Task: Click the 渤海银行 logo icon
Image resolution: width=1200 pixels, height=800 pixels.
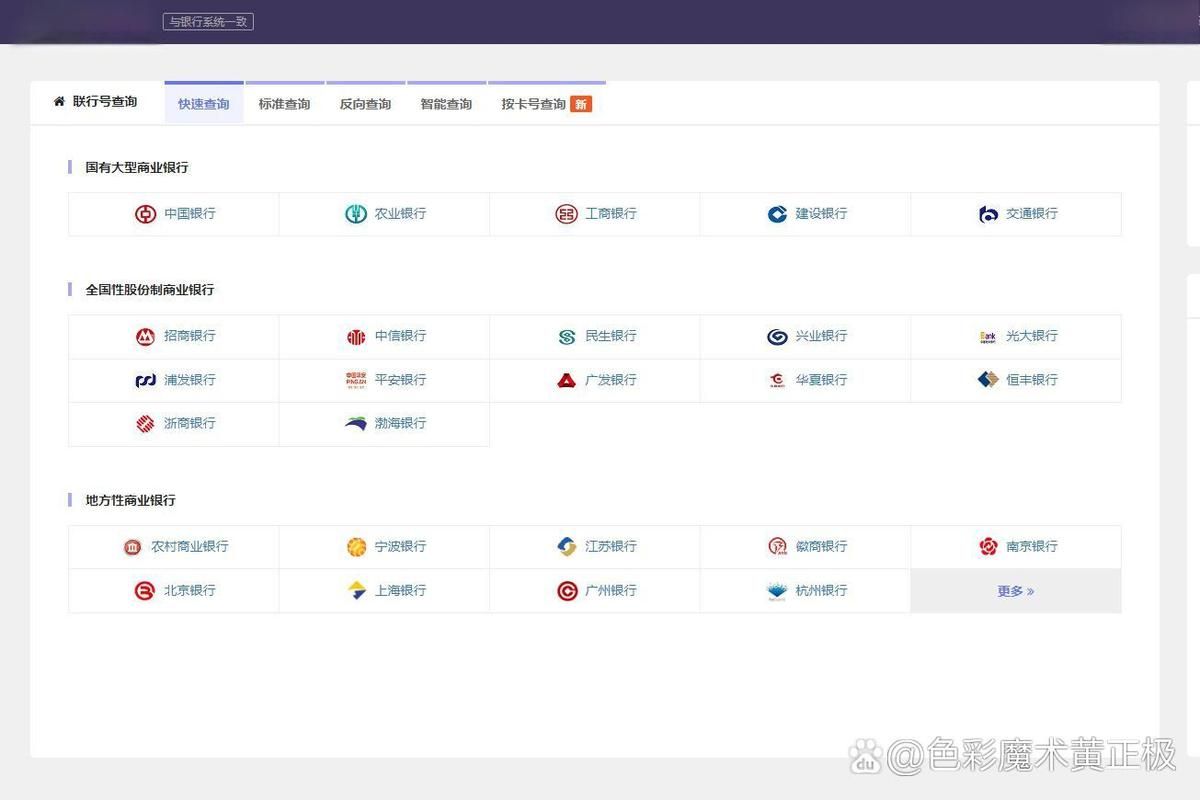Action: [x=356, y=424]
